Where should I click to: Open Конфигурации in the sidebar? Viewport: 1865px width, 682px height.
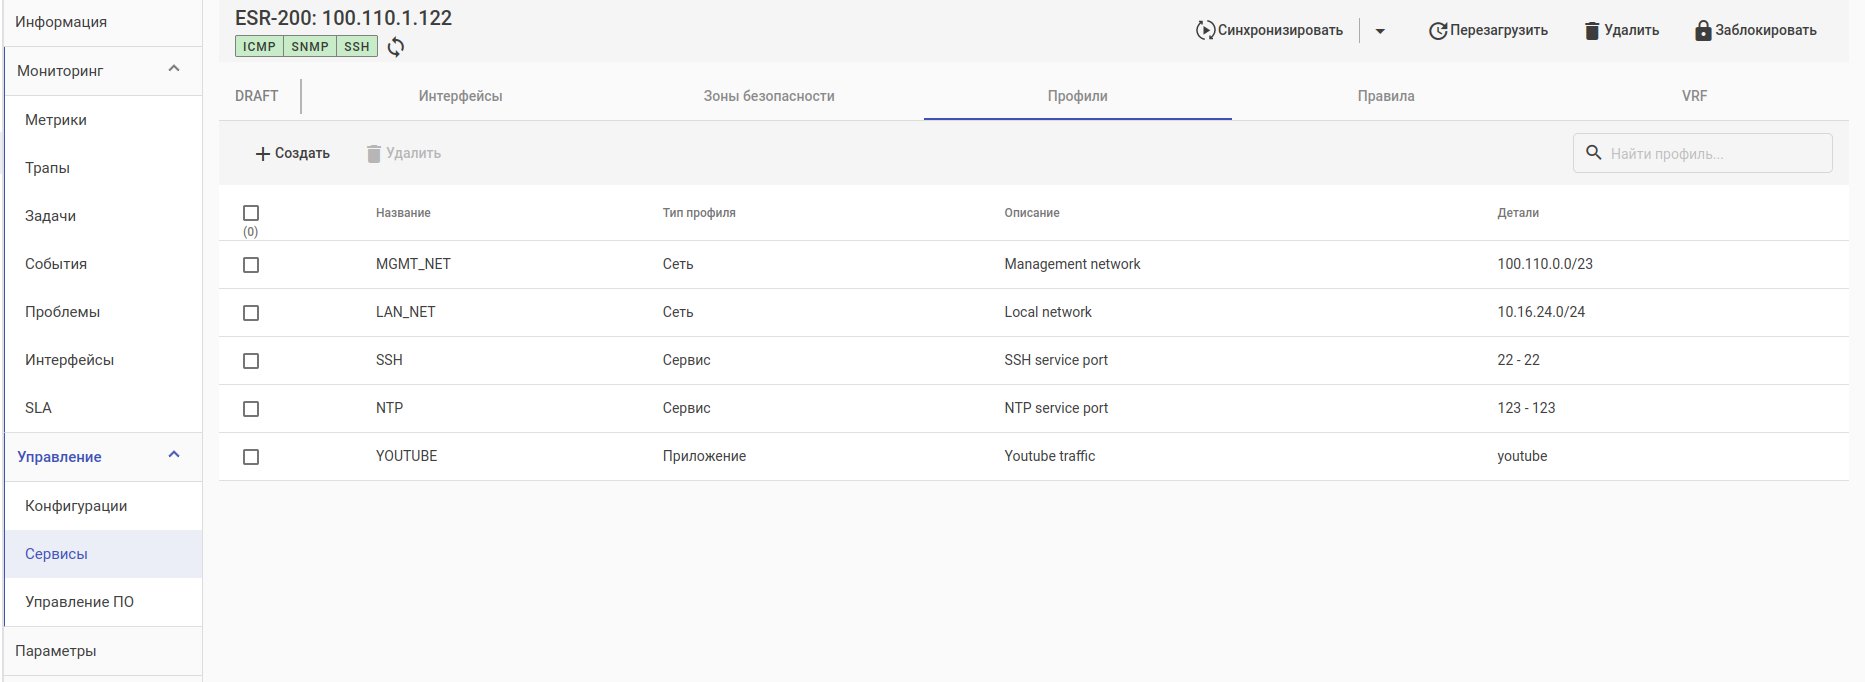[76, 506]
